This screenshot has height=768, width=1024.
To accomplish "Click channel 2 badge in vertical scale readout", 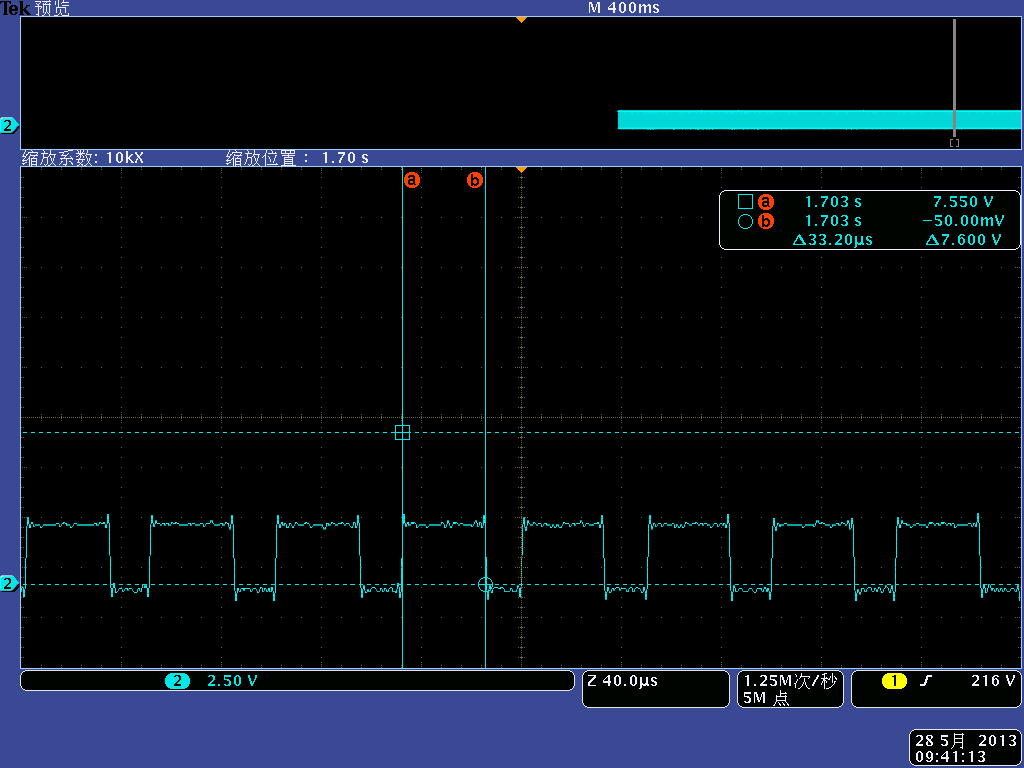I will click(x=177, y=681).
